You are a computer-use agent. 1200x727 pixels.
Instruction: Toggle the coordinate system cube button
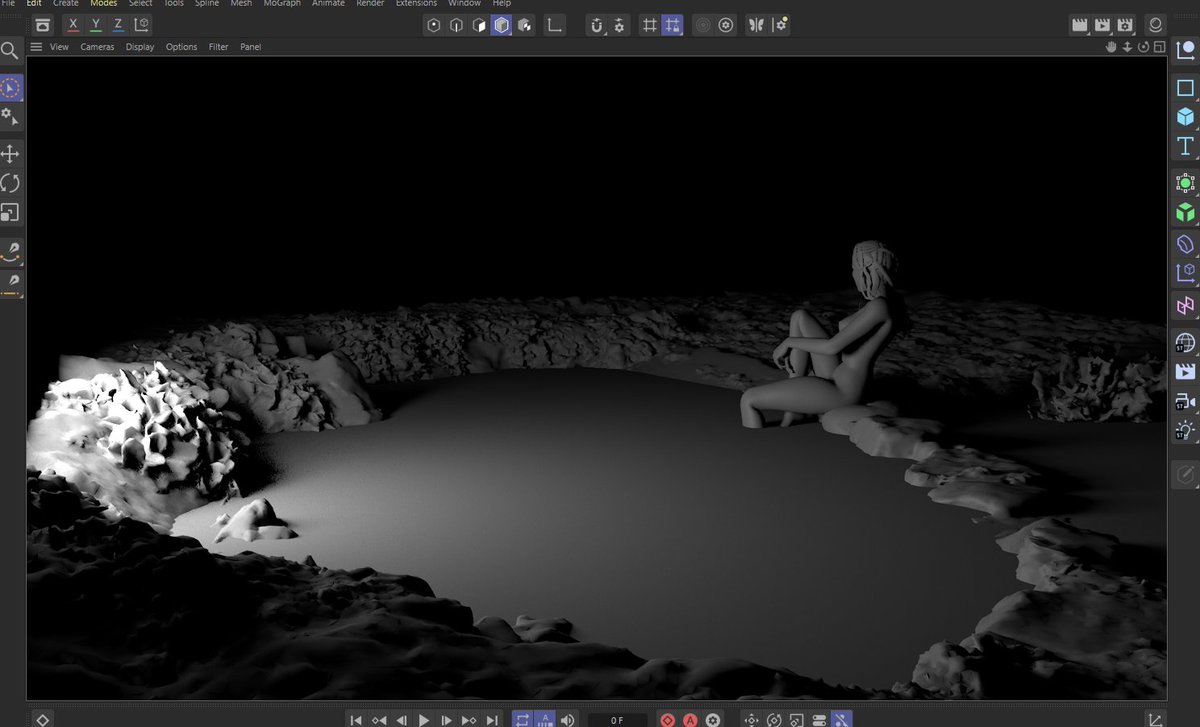[142, 25]
